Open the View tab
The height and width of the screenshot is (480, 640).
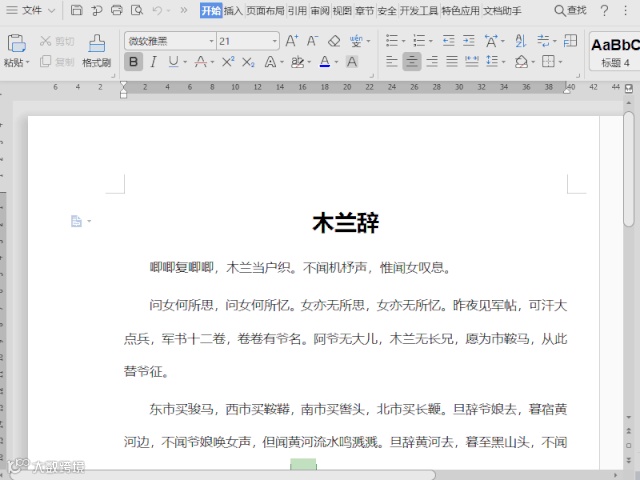(x=342, y=11)
